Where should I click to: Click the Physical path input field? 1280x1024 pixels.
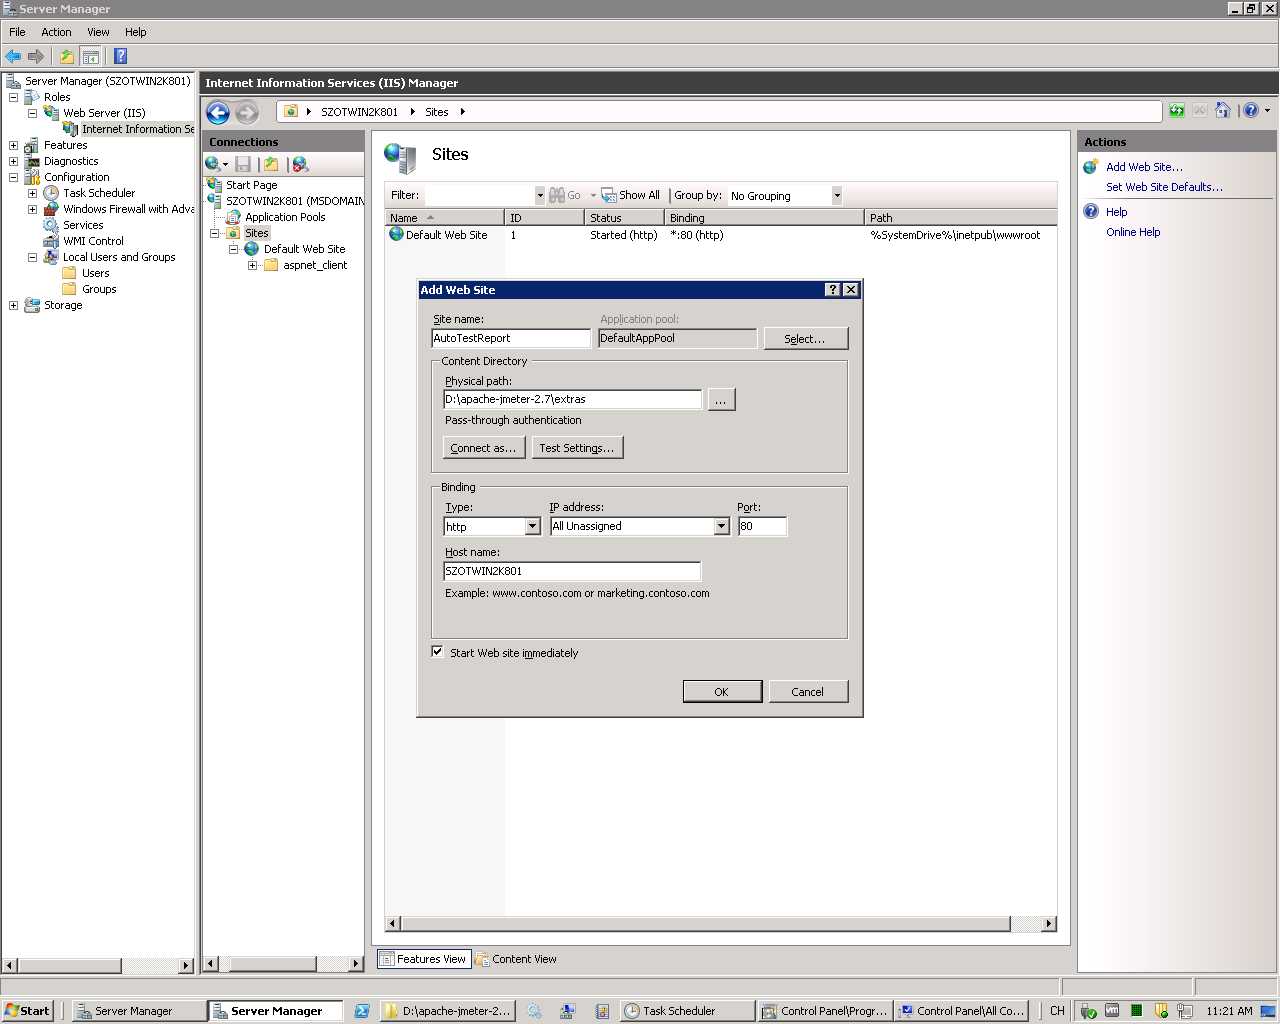(573, 399)
